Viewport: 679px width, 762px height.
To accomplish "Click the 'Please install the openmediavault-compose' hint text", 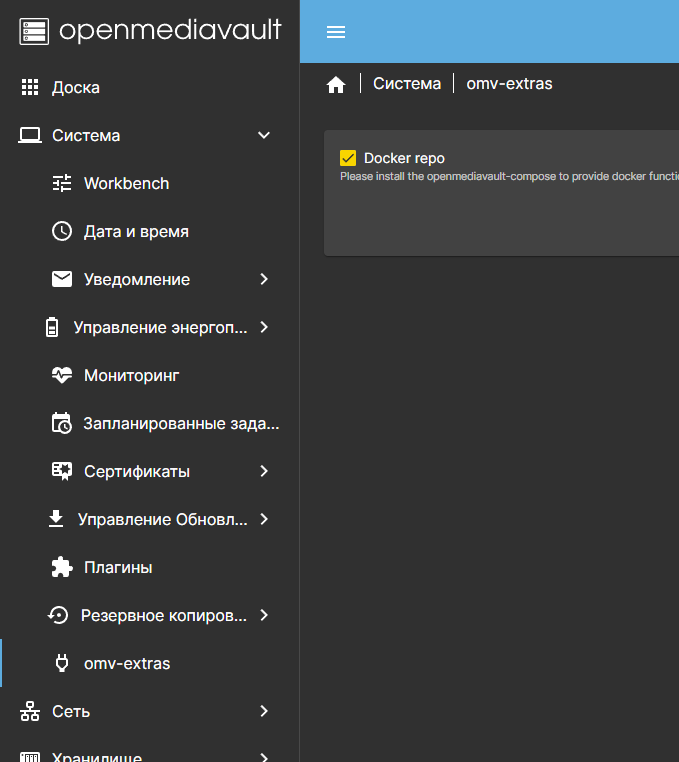I will [x=509, y=176].
